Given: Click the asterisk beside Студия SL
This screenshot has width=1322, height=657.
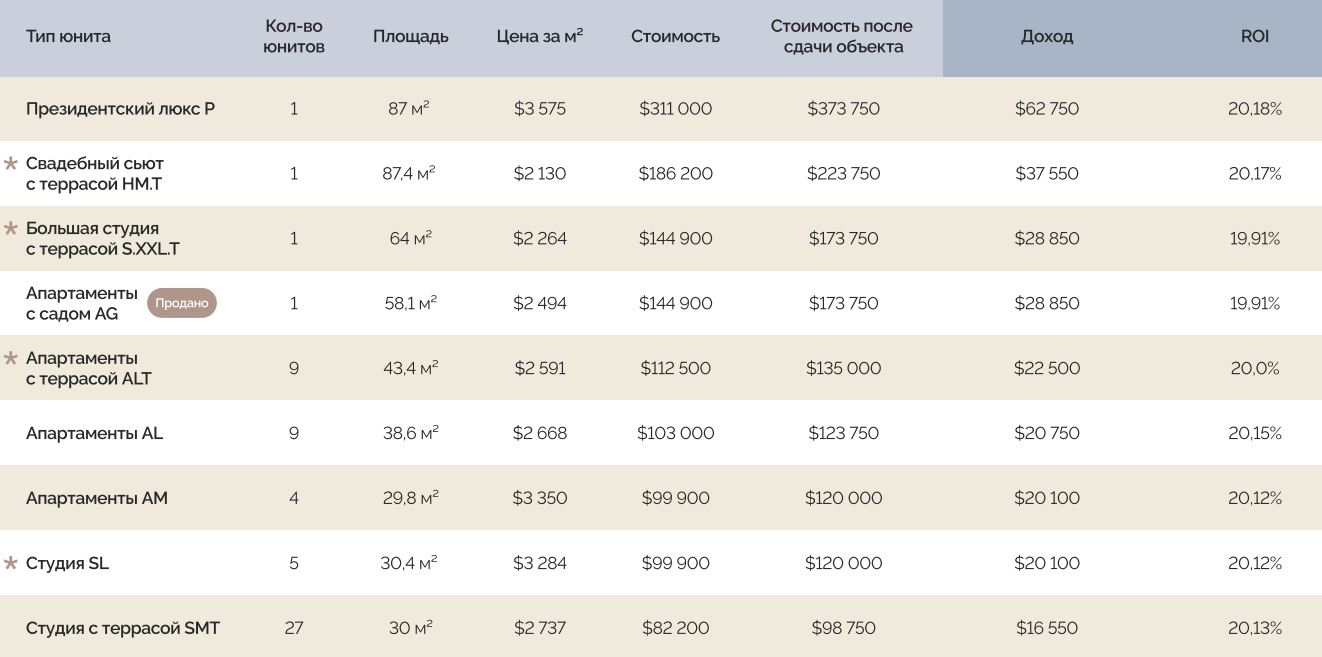Looking at the screenshot, I should (x=11, y=563).
